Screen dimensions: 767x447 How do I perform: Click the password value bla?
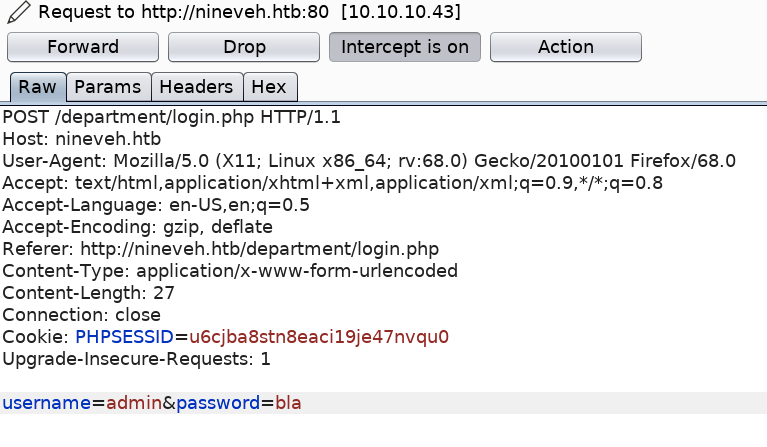pyautogui.click(x=287, y=404)
